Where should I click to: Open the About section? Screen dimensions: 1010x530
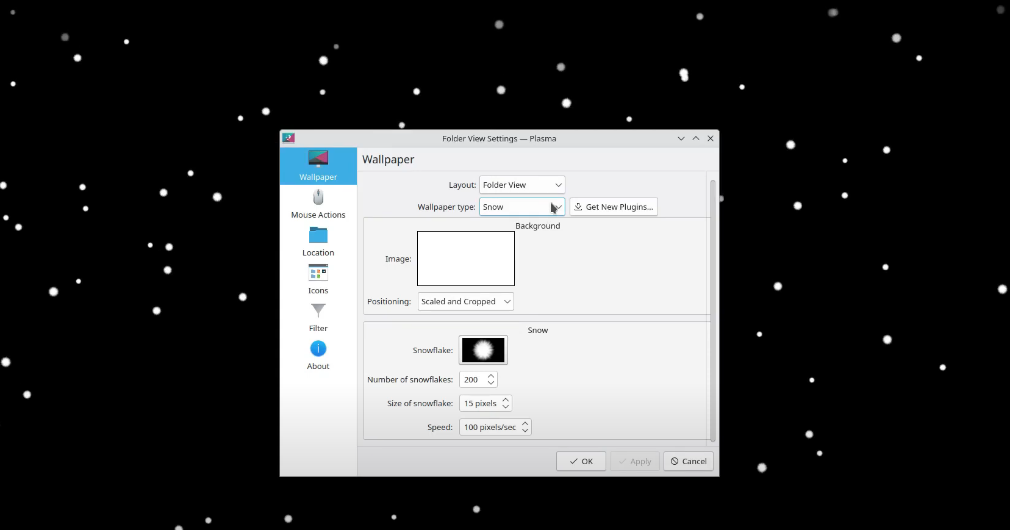click(318, 354)
